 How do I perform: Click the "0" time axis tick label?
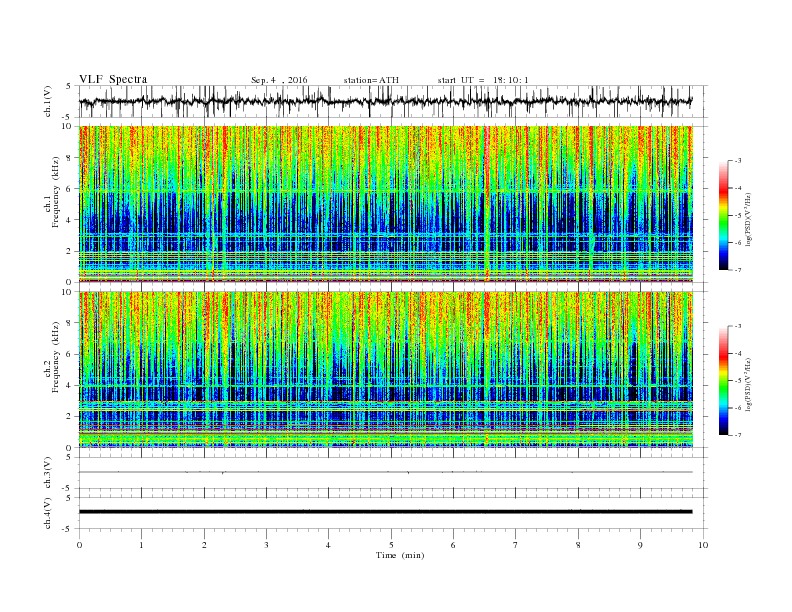(79, 545)
